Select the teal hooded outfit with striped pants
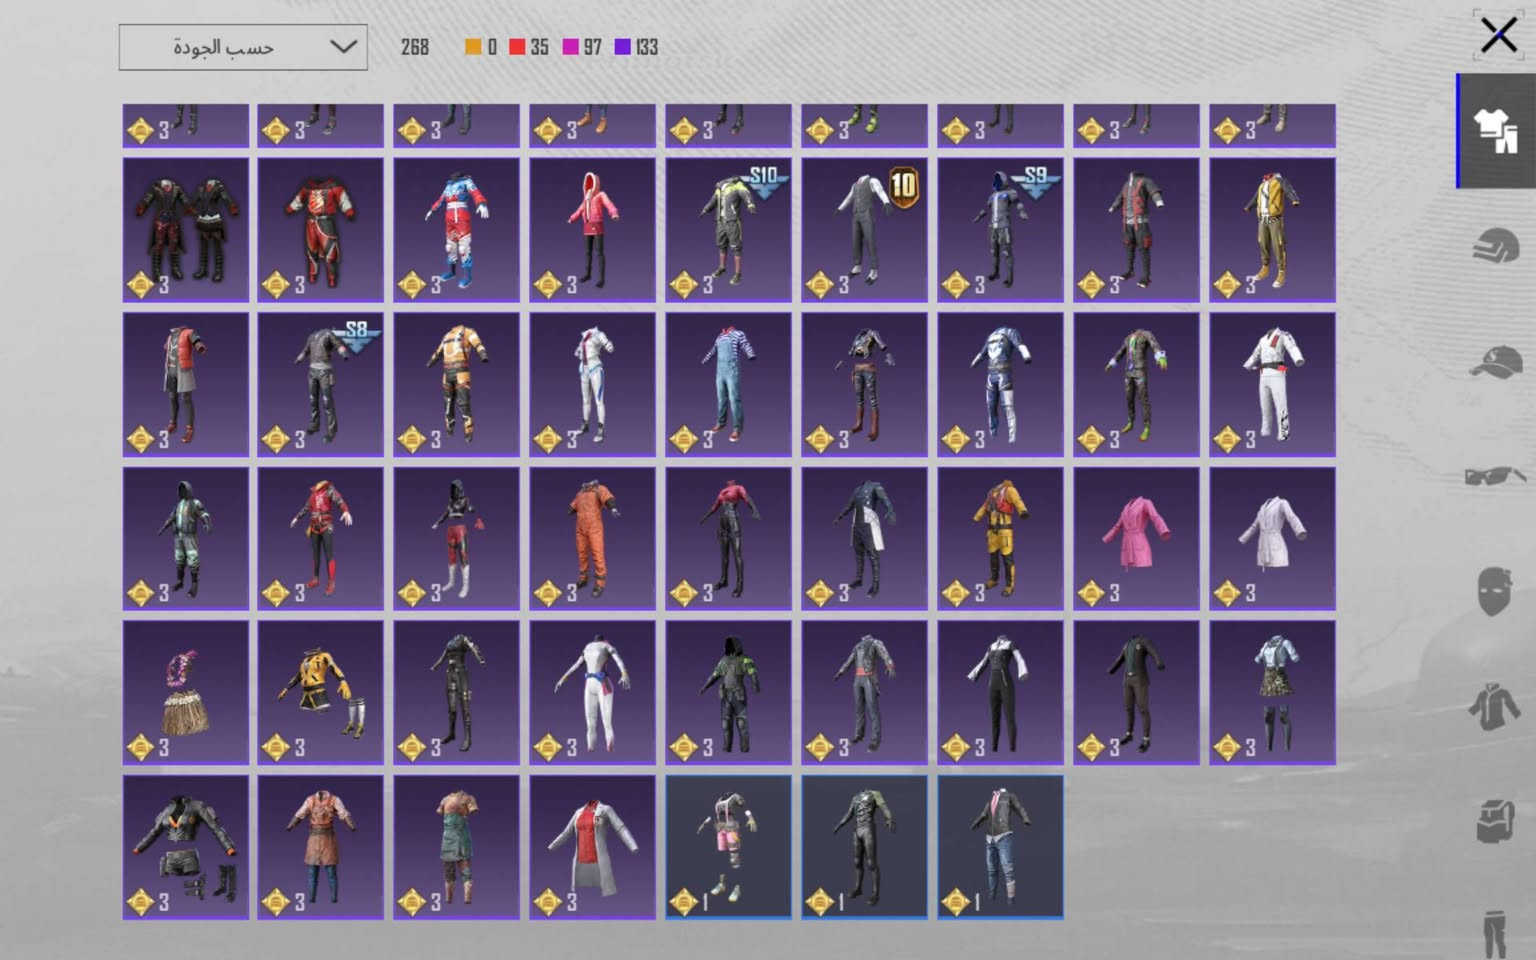This screenshot has height=960, width=1536. point(185,539)
